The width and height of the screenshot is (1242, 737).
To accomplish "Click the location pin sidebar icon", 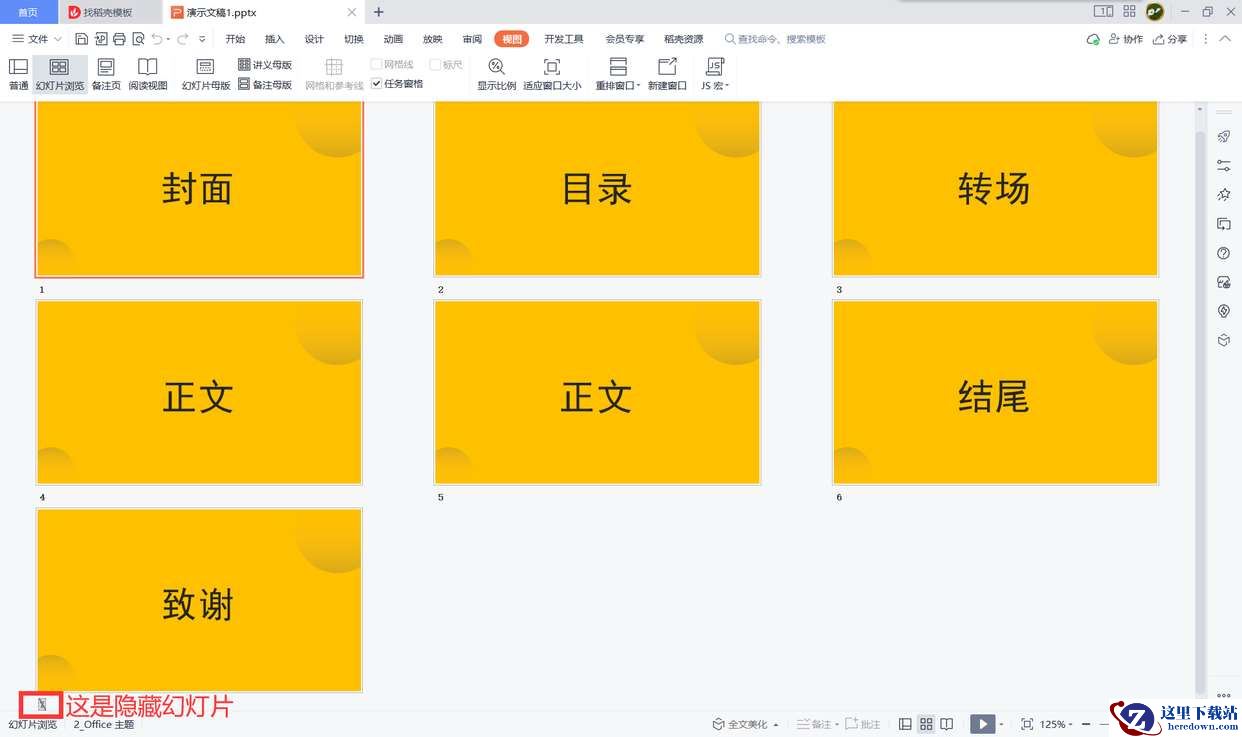I will click(x=1223, y=311).
